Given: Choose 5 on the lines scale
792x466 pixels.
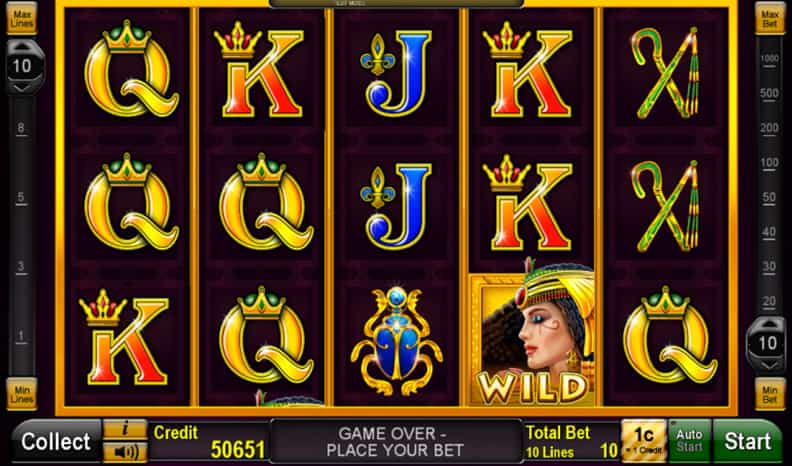Looking at the screenshot, I should click(21, 197).
